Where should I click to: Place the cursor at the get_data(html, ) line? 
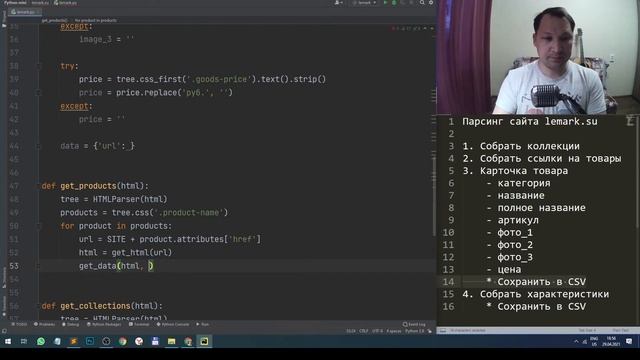(x=116, y=266)
